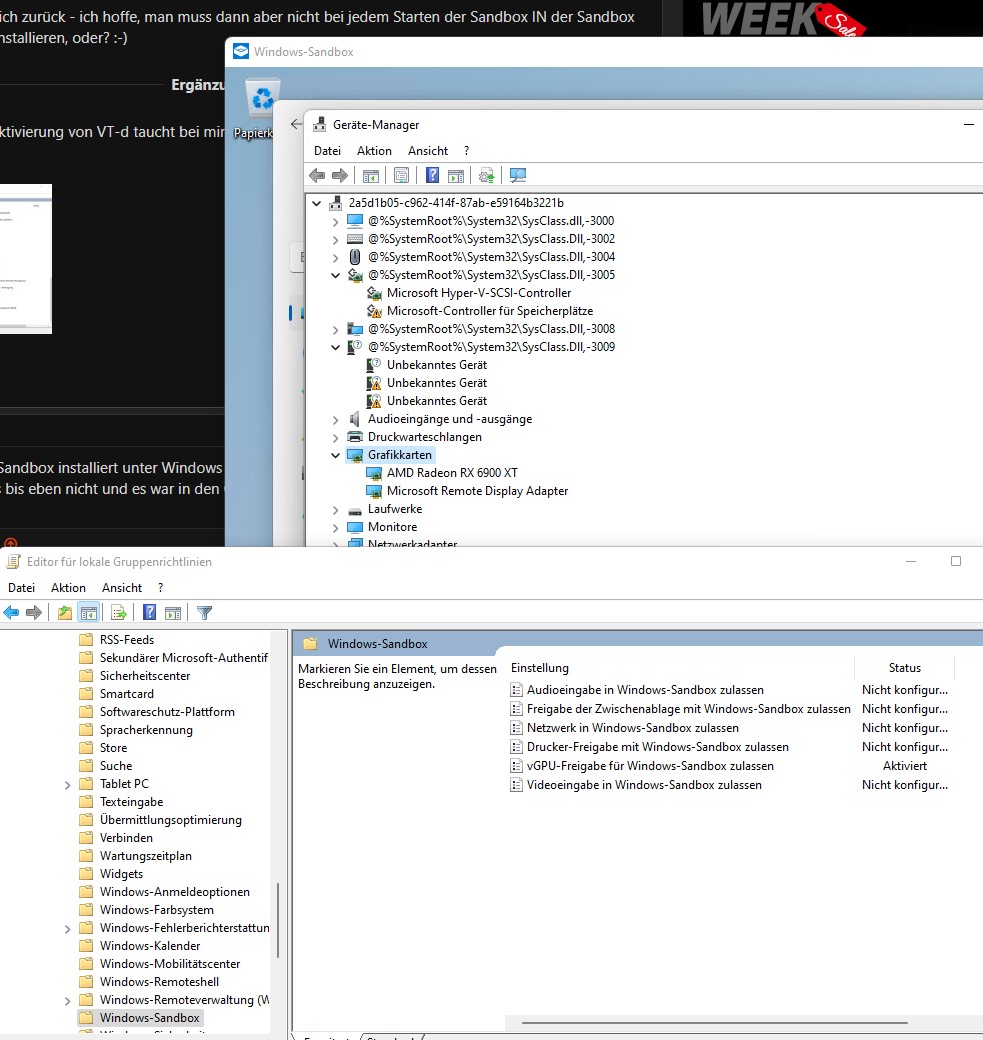Select Netzwerk in Windows-Sandbox zulassen
The height and width of the screenshot is (1040, 983).
click(633, 728)
